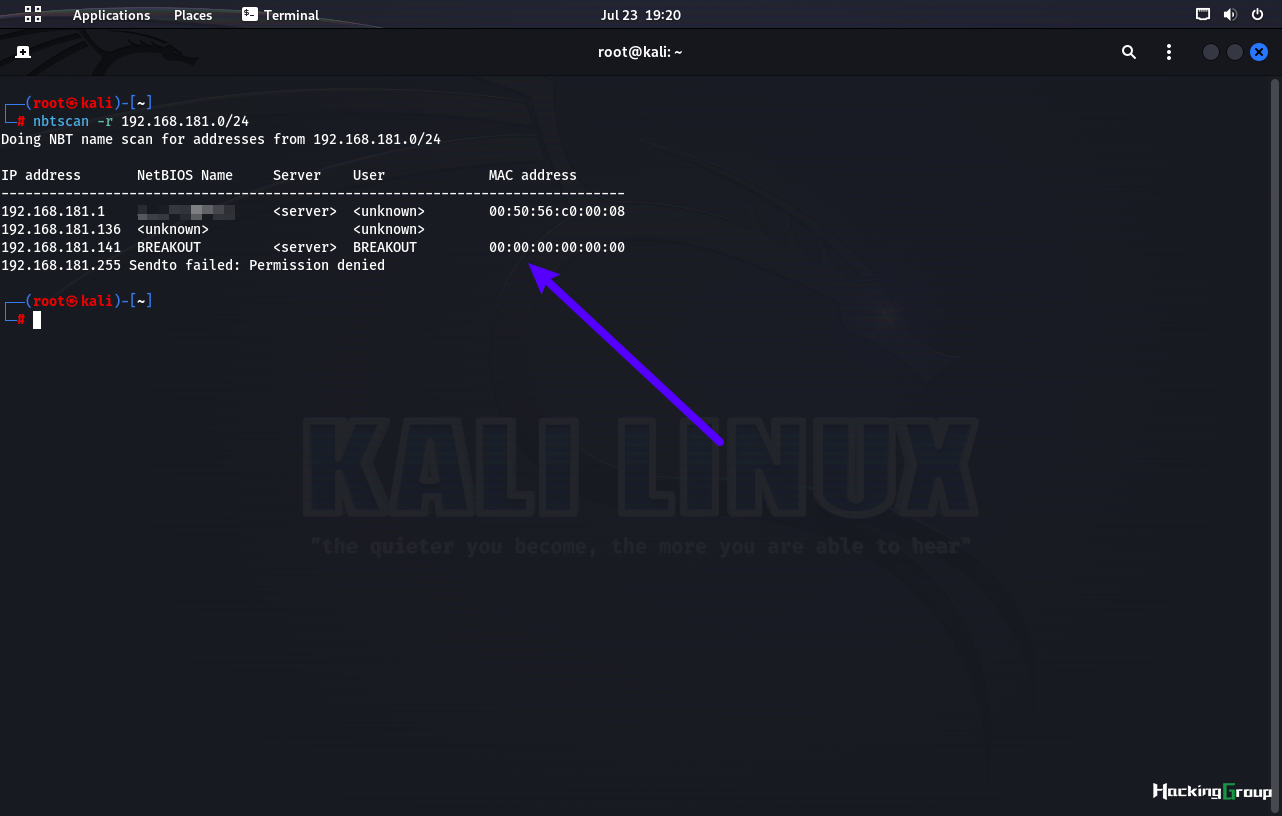
Task: Open the Applications menu
Action: click(111, 15)
